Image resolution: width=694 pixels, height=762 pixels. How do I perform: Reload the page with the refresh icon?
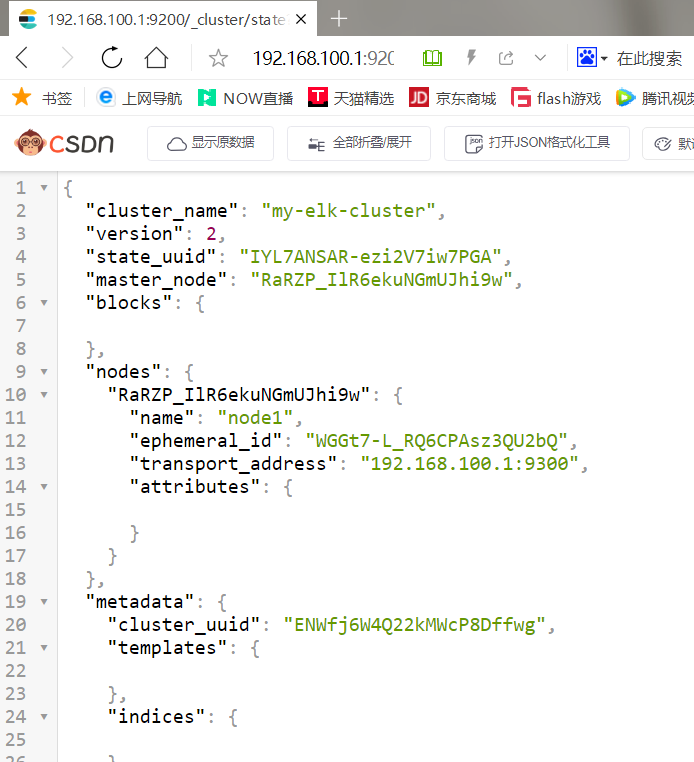112,58
